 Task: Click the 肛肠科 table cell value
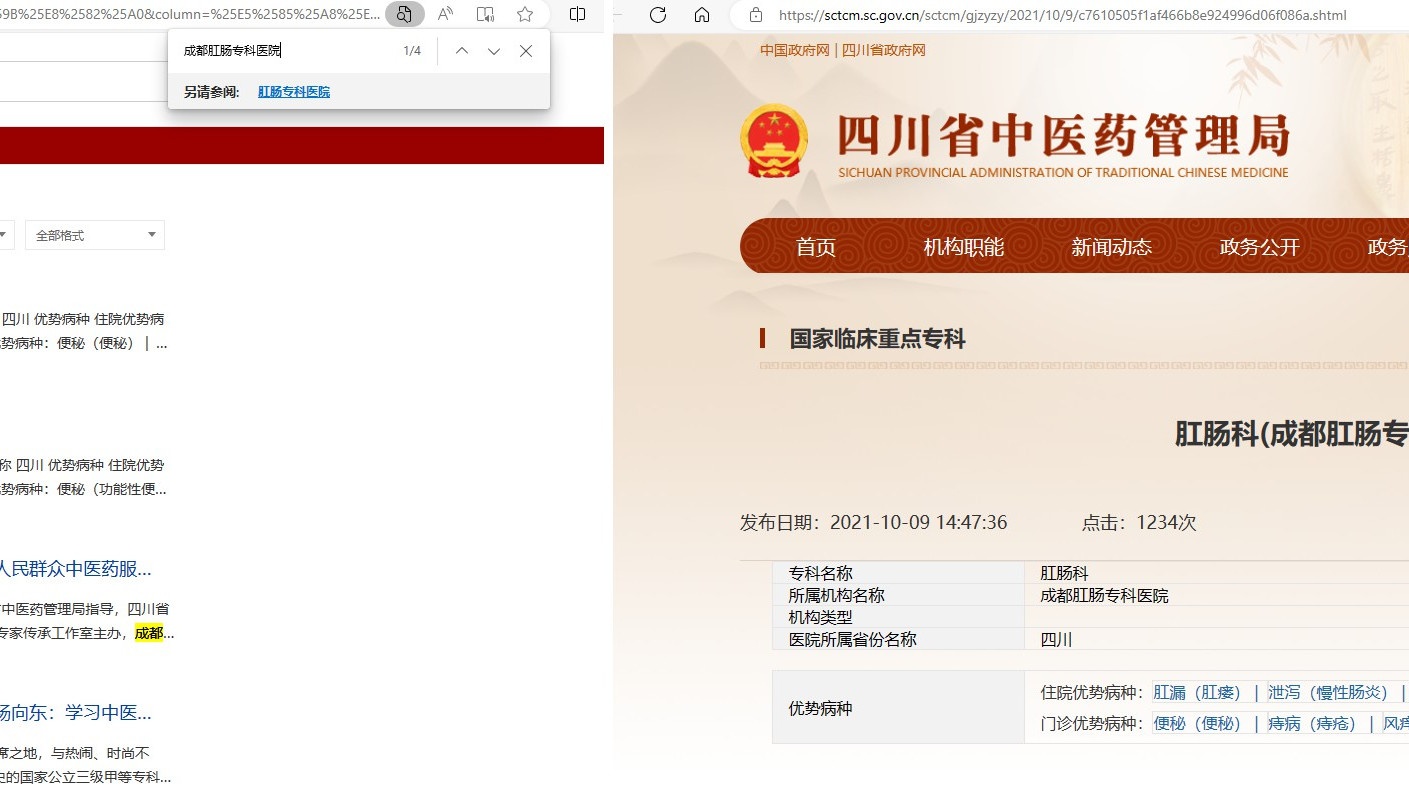(1064, 574)
